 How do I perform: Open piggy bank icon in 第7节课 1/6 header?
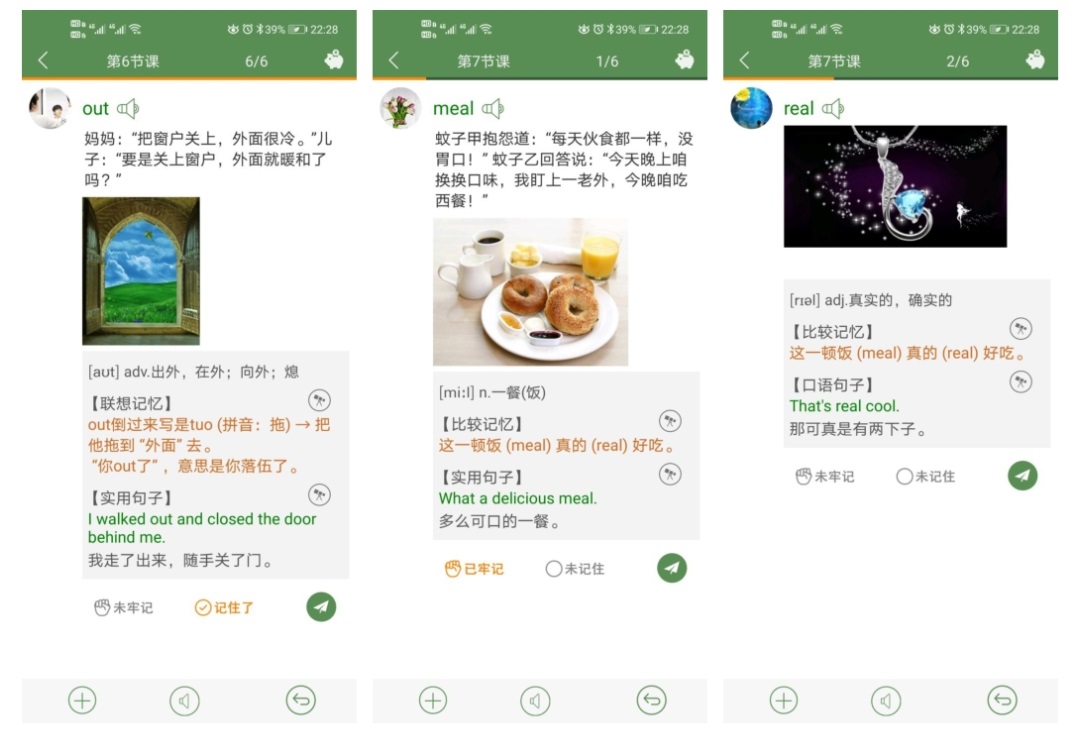coord(684,60)
